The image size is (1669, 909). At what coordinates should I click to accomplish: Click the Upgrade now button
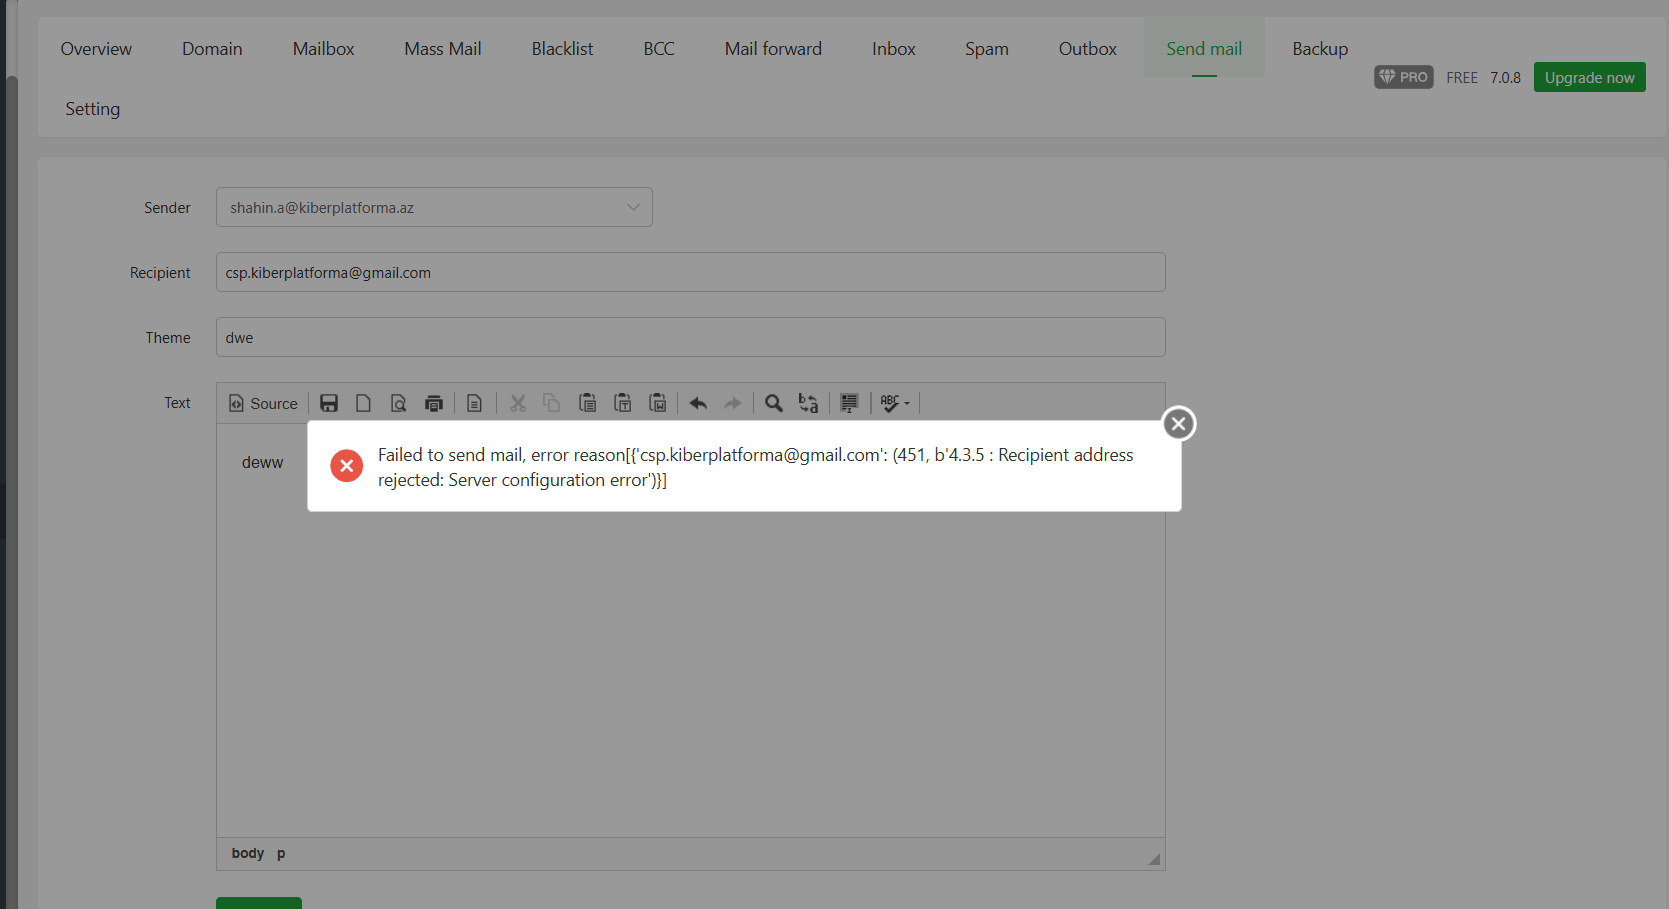(x=1589, y=77)
